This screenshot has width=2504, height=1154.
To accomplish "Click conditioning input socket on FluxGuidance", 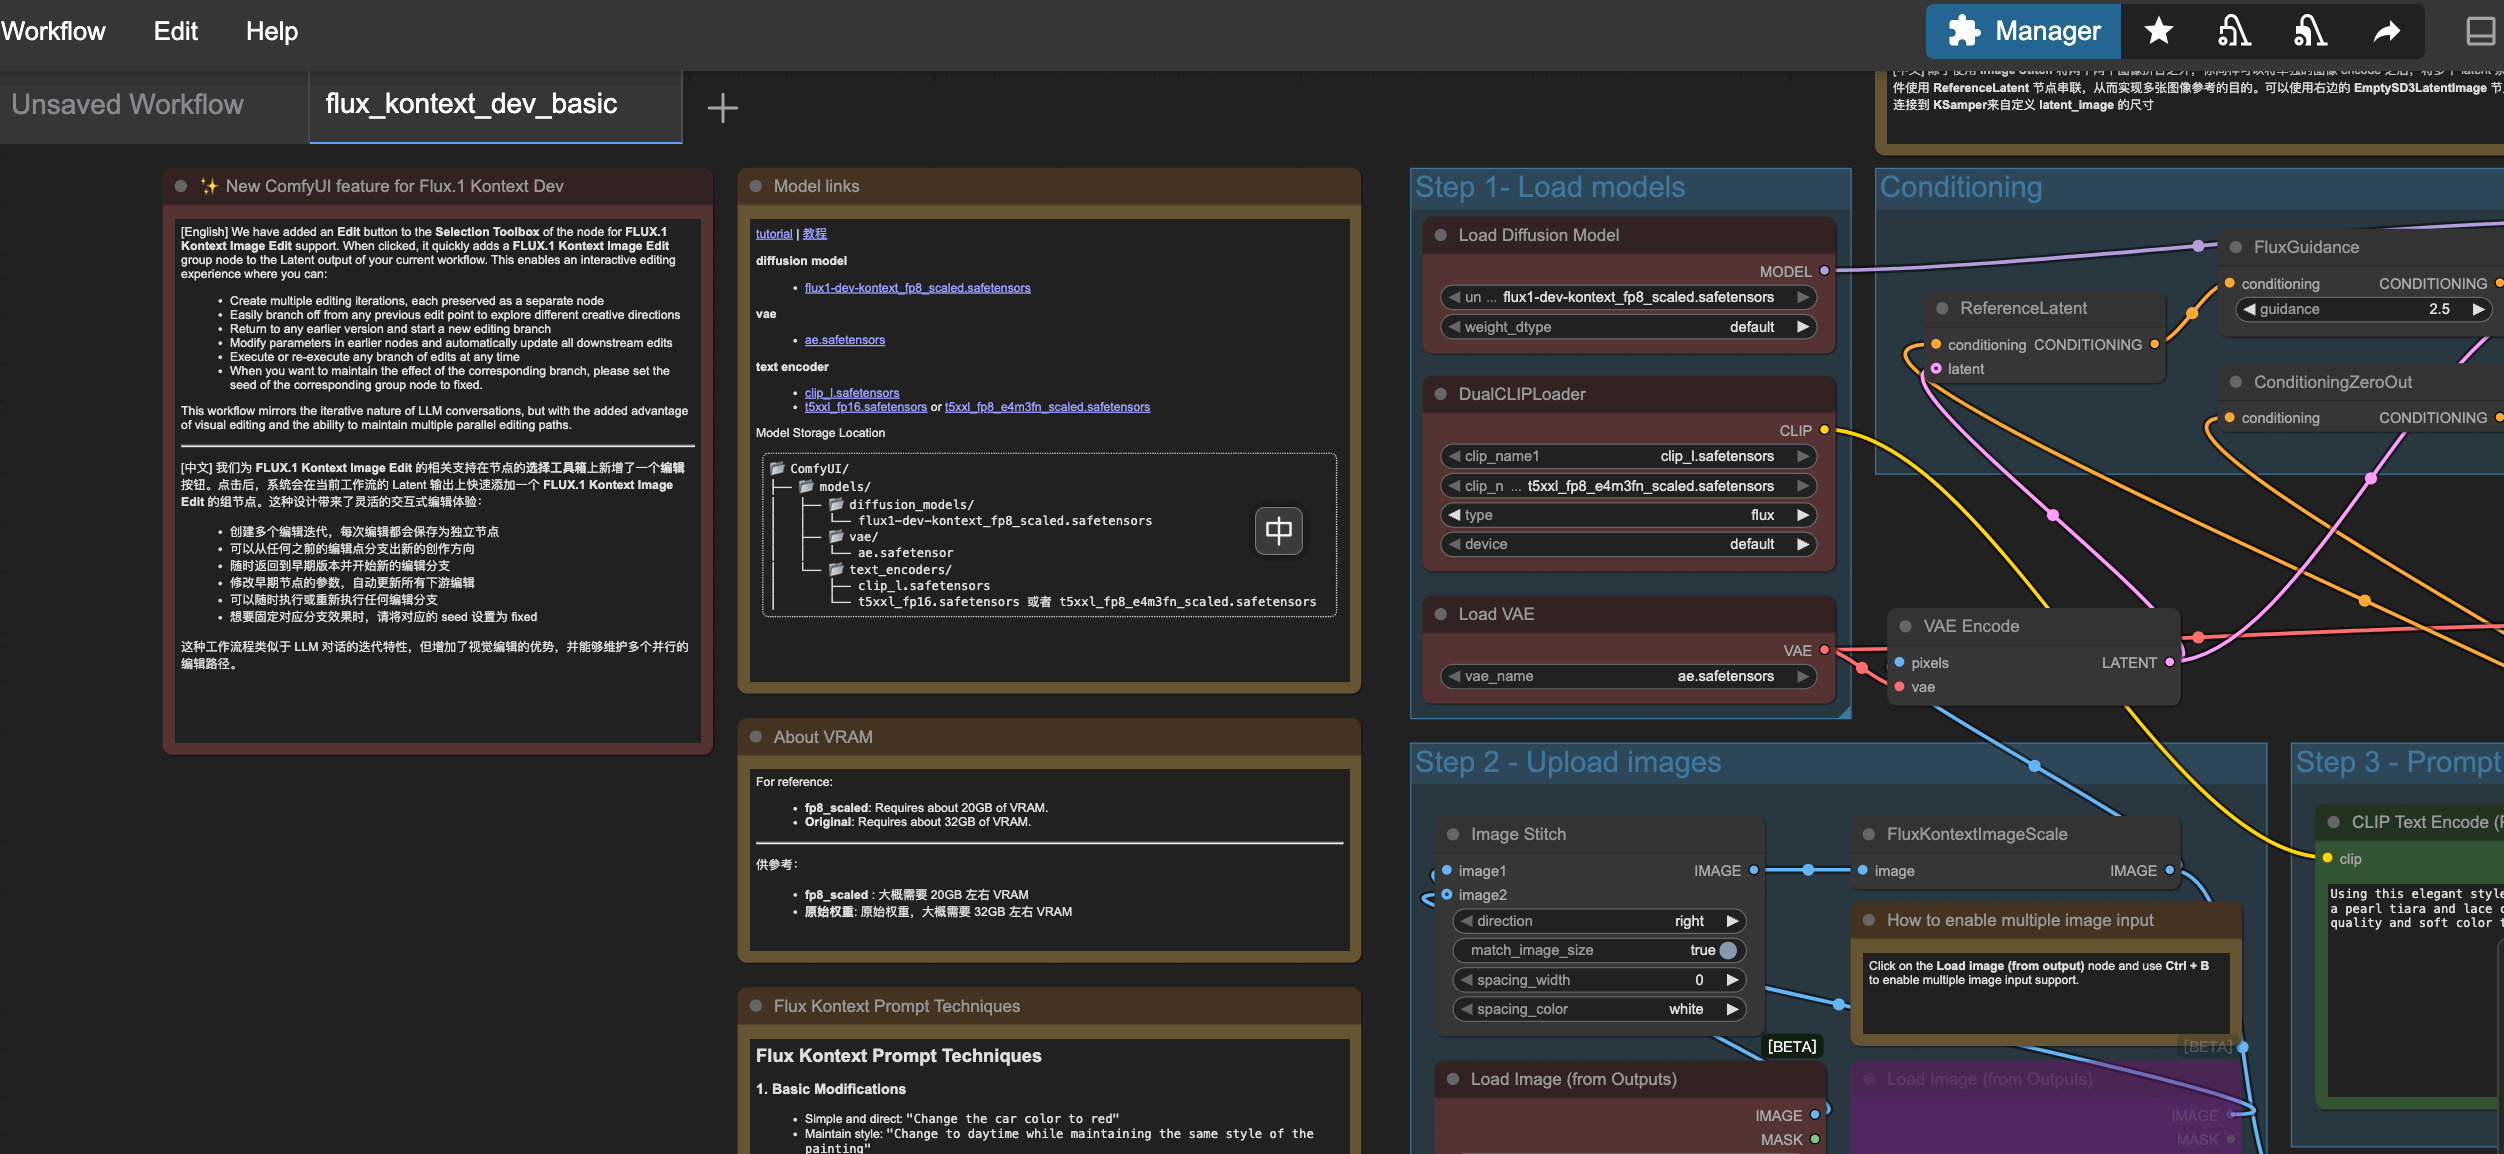I will [x=2229, y=283].
